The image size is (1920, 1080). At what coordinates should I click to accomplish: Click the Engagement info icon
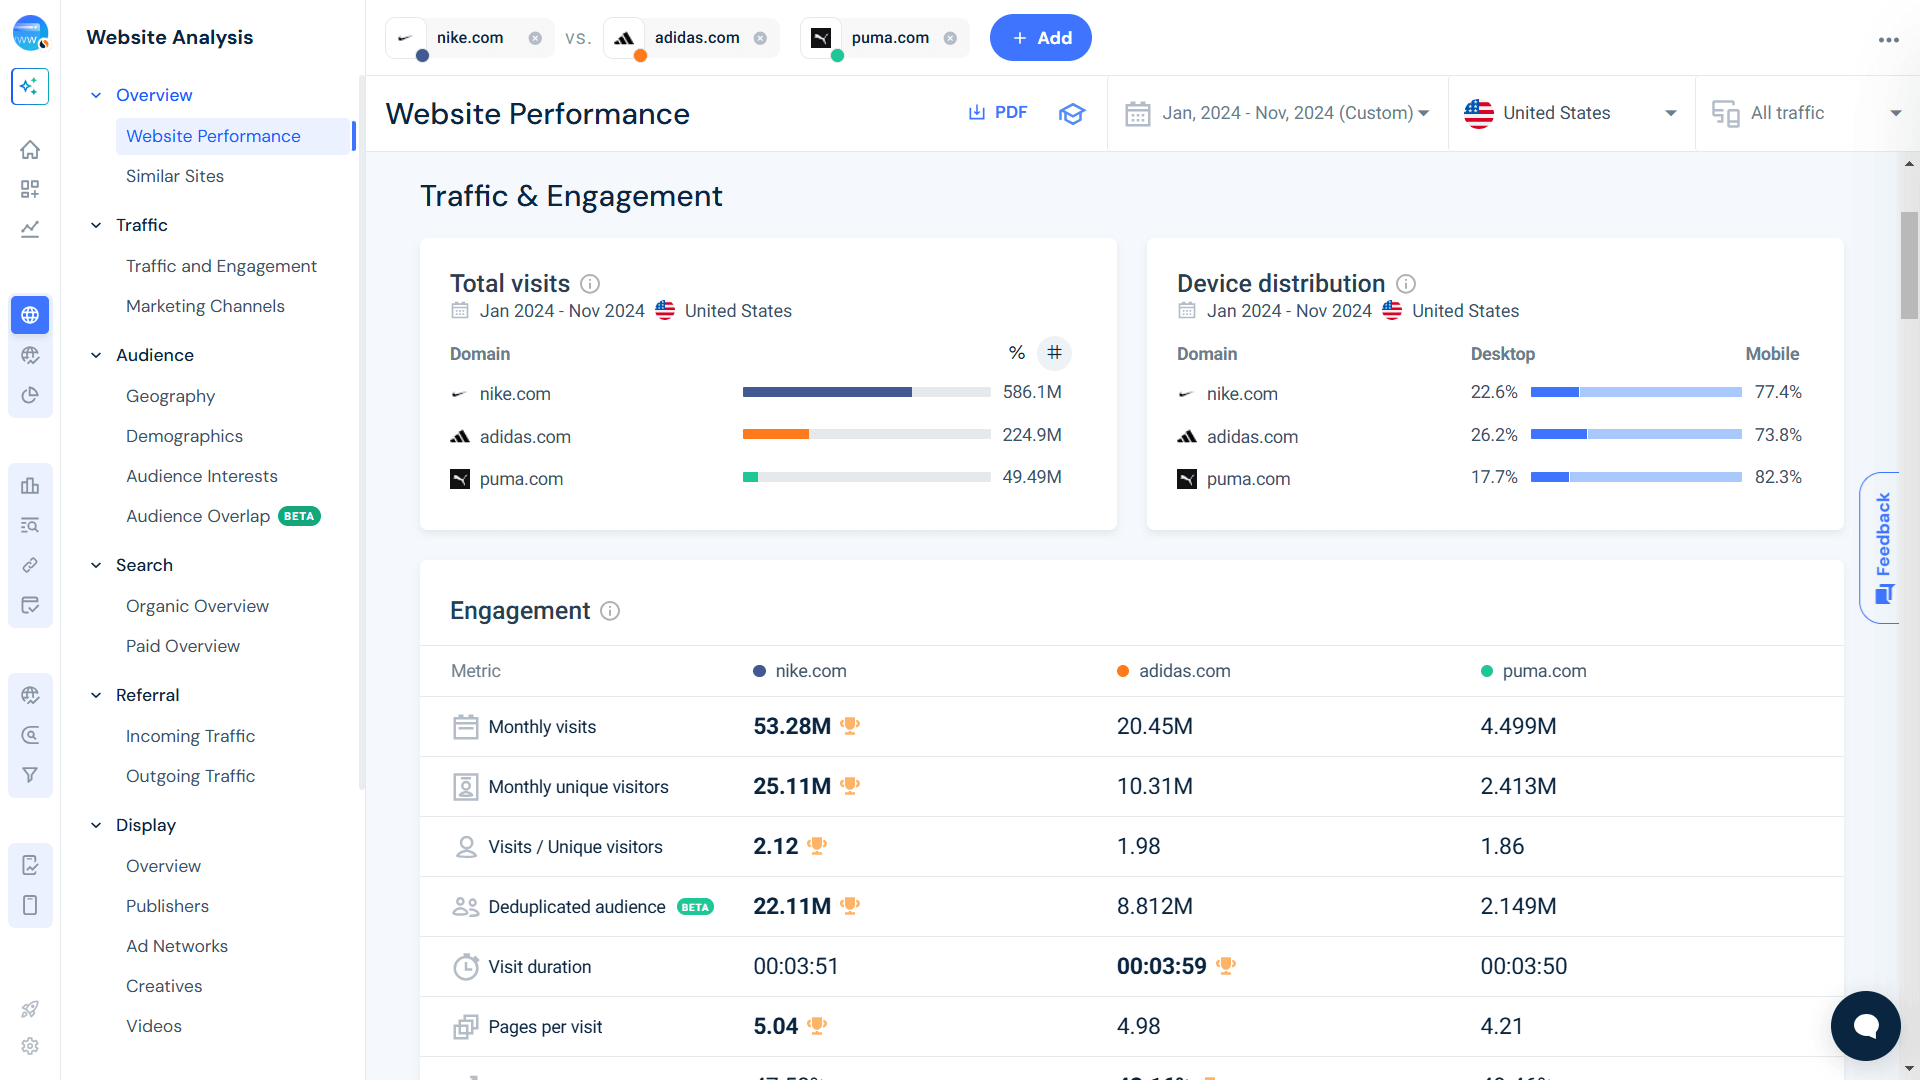click(610, 611)
